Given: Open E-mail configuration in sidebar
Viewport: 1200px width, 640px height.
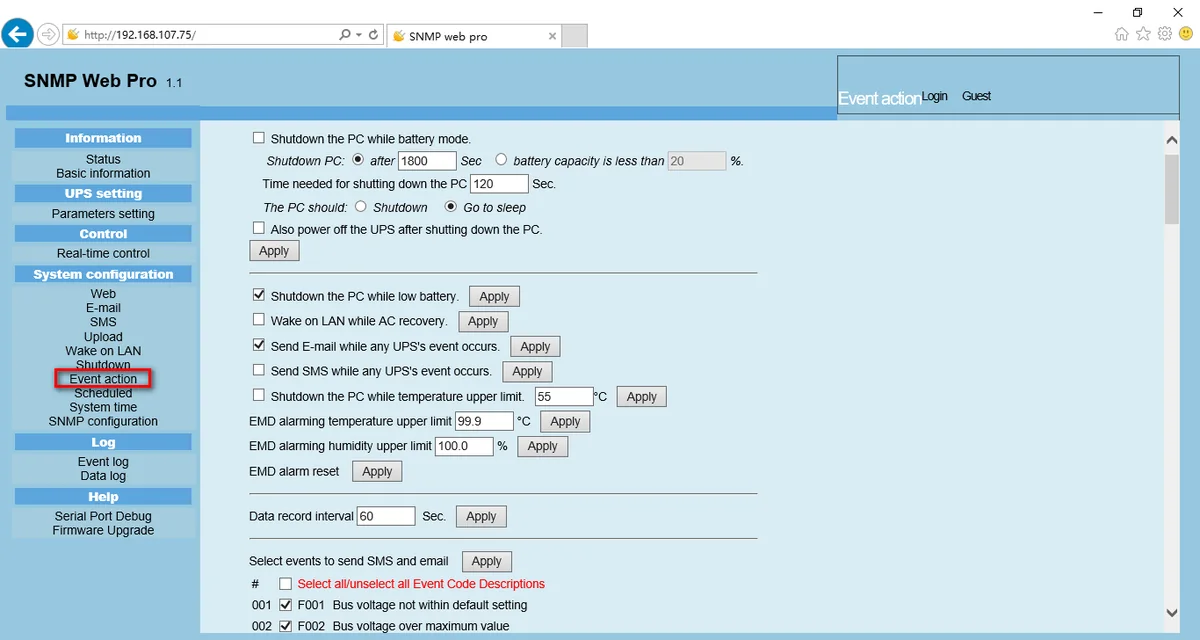Looking at the screenshot, I should pyautogui.click(x=103, y=308).
